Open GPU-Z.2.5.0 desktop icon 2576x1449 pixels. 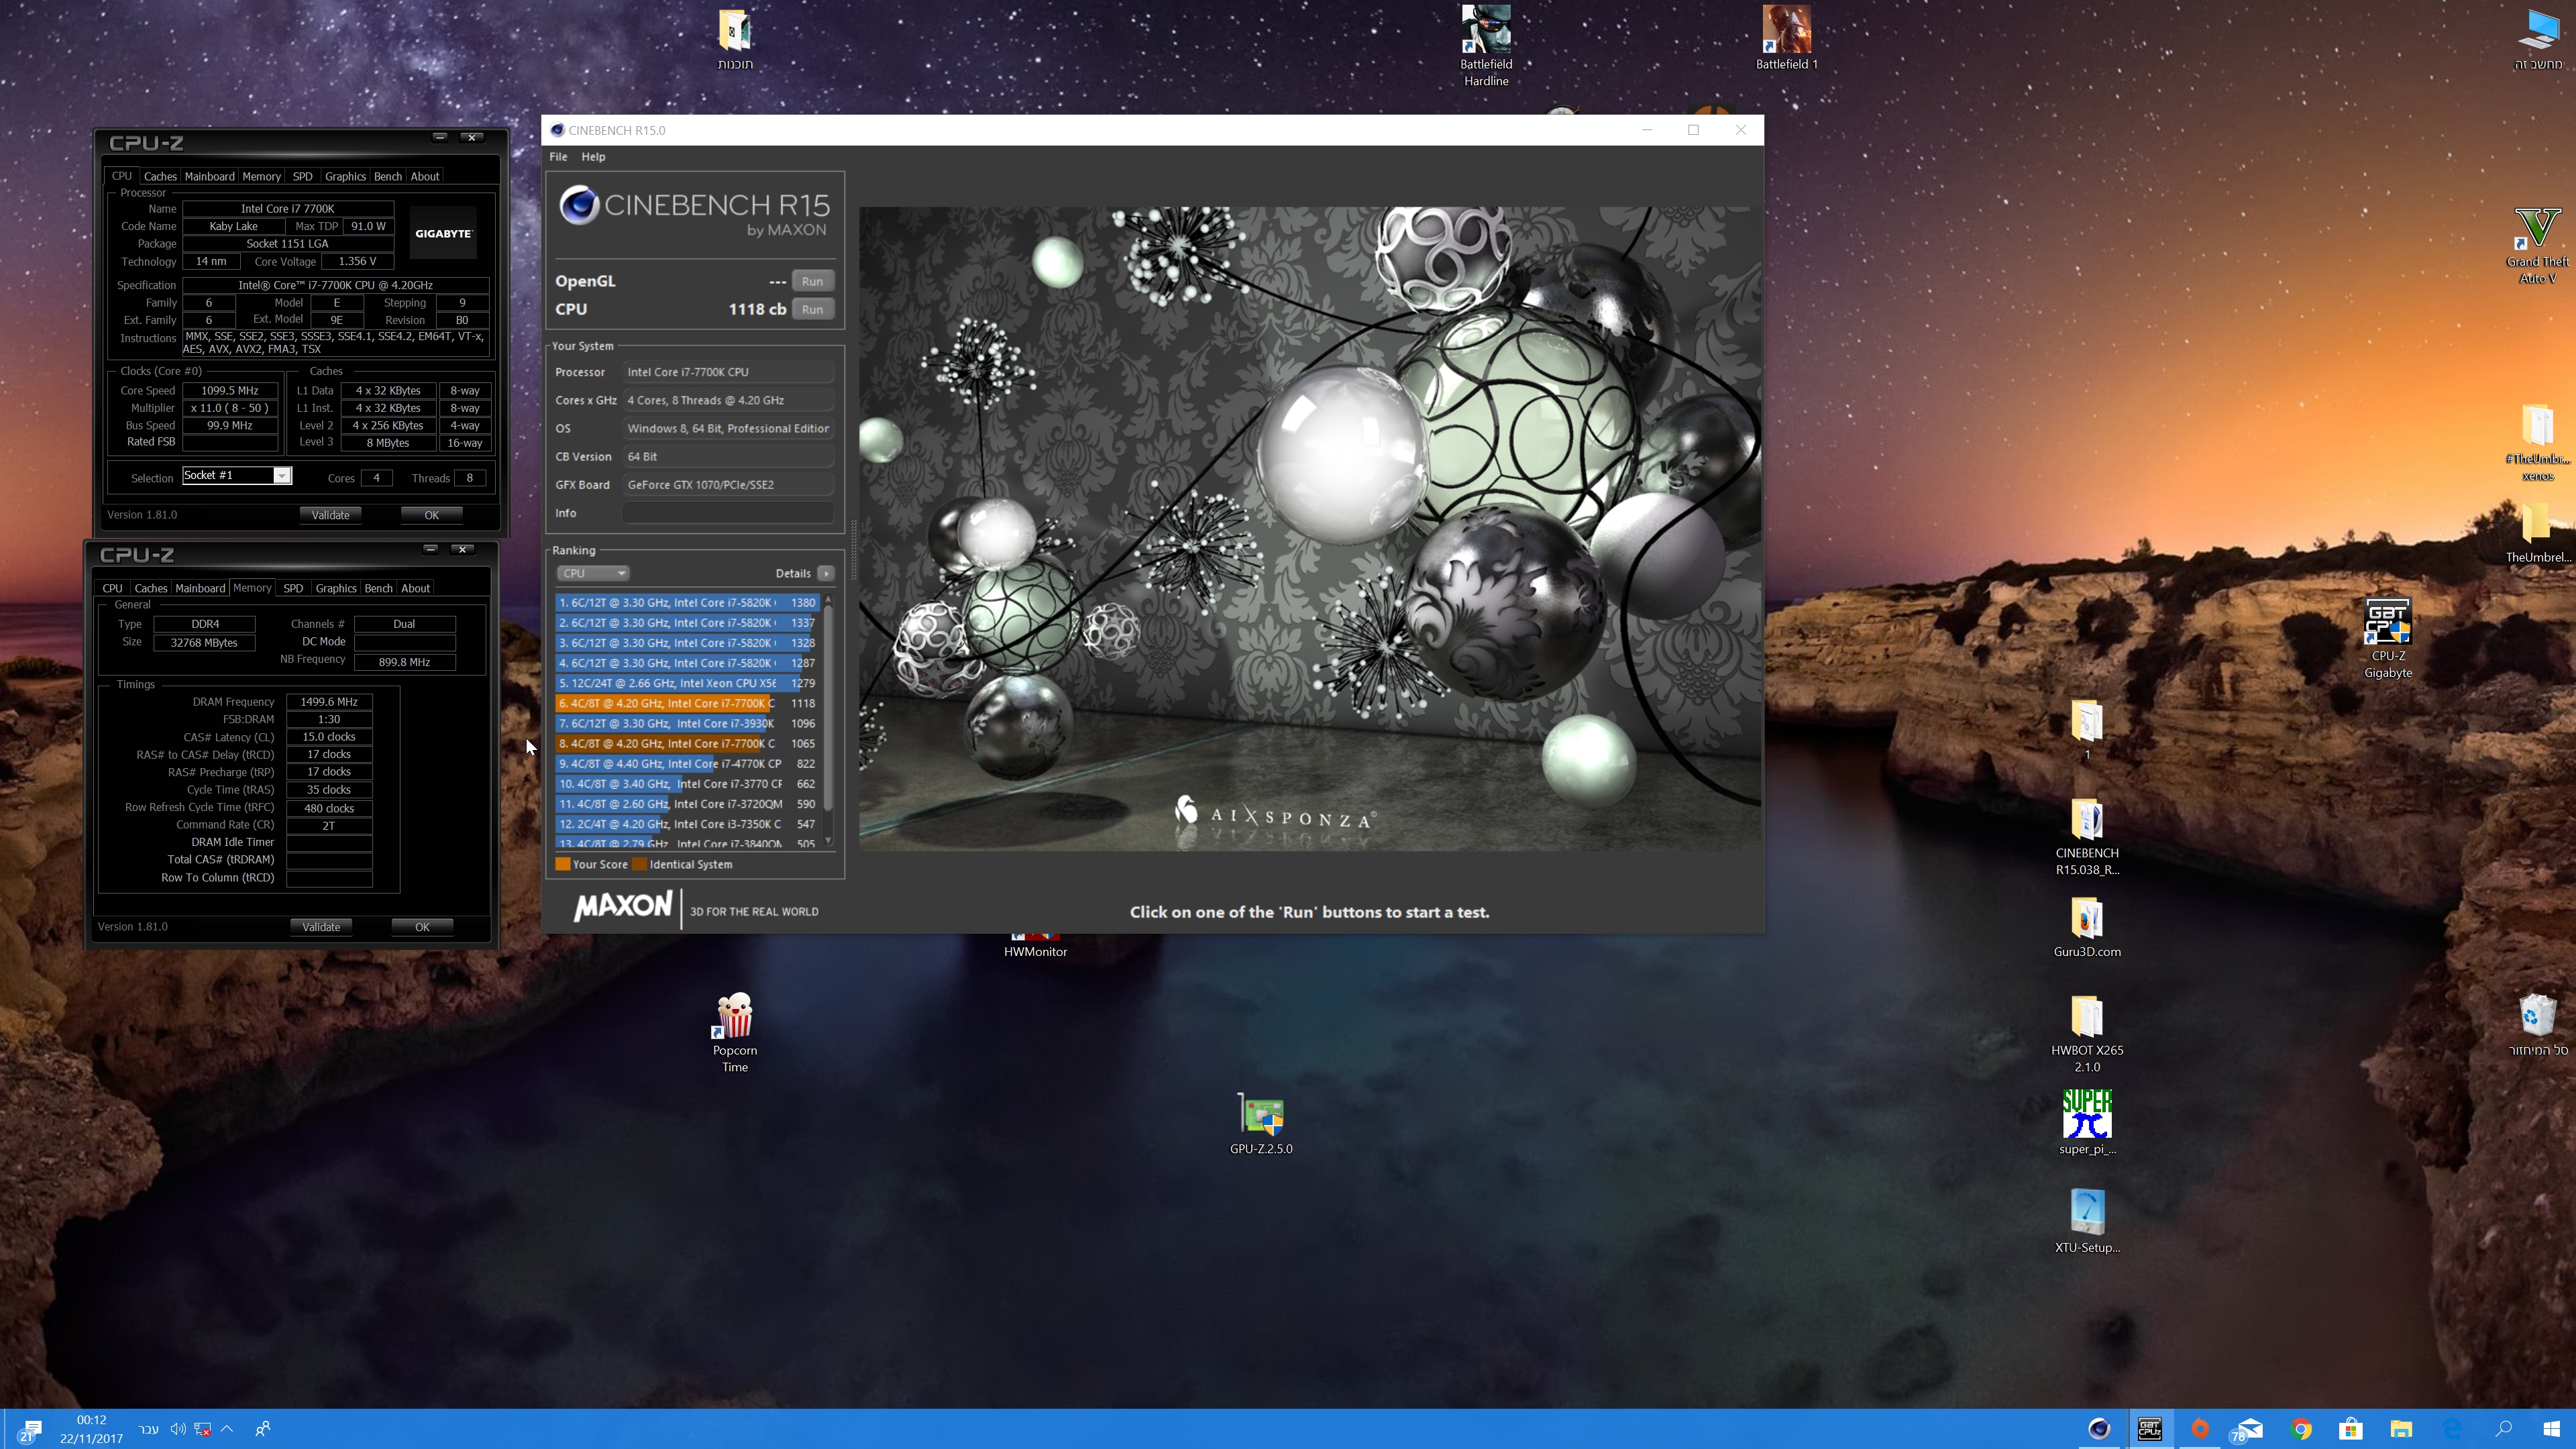(1261, 1123)
